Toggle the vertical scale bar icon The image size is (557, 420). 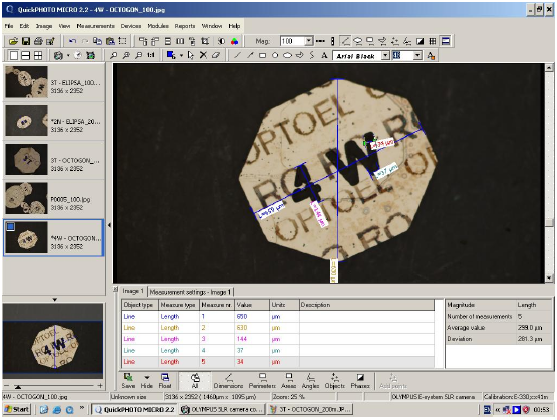click(332, 41)
